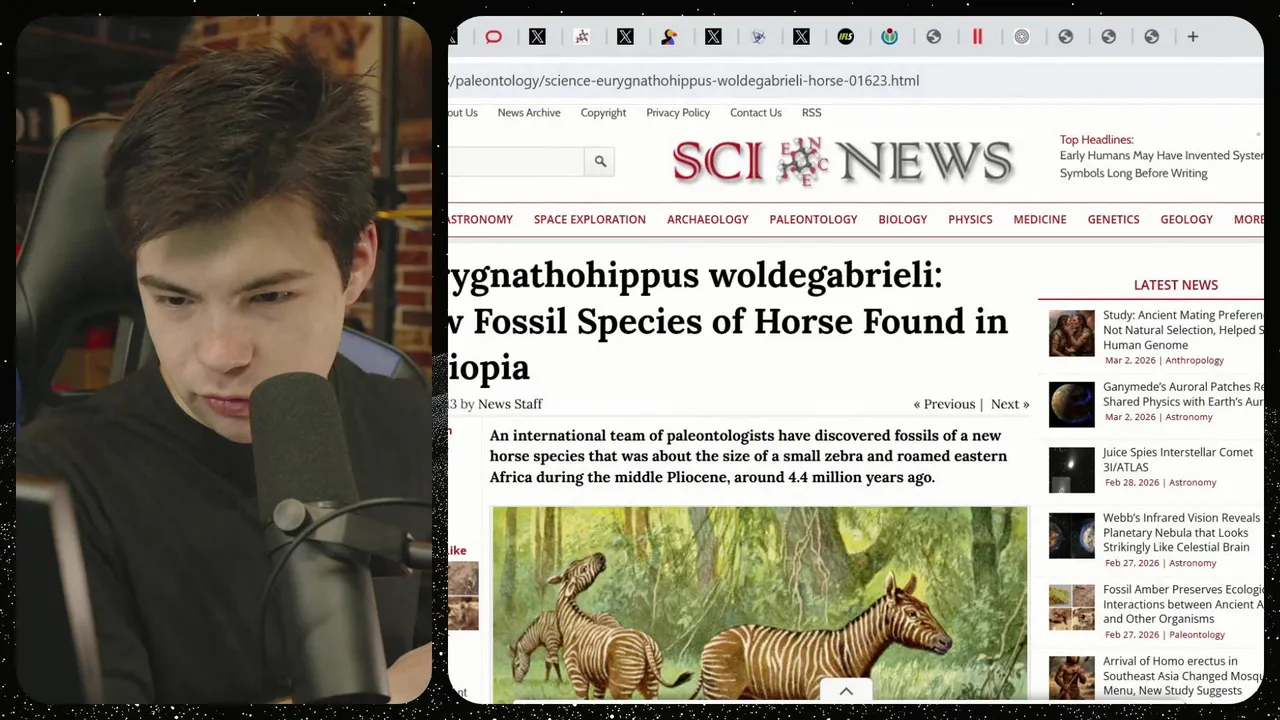Open the Physics category

pyautogui.click(x=970, y=219)
